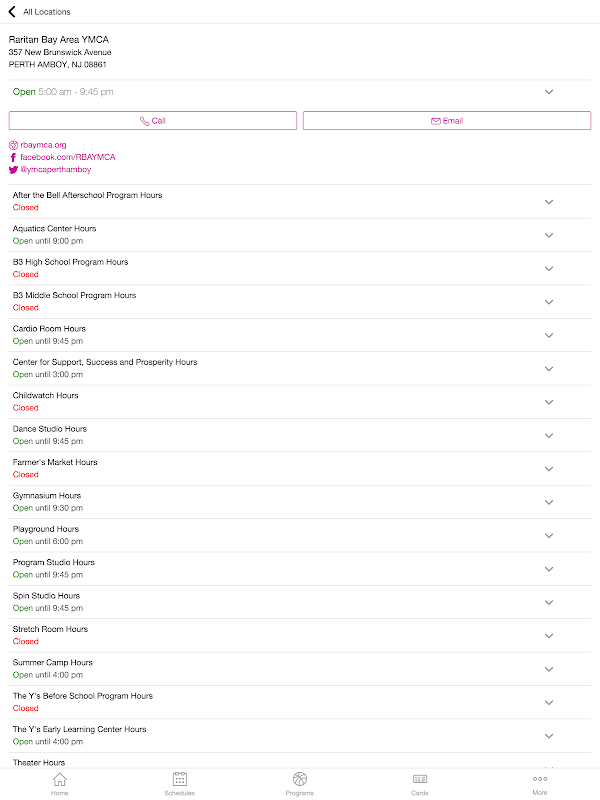This screenshot has width=600, height=800.
Task: Click 'Open until 6:00 pm' under Playground
Action: [x=48, y=541]
